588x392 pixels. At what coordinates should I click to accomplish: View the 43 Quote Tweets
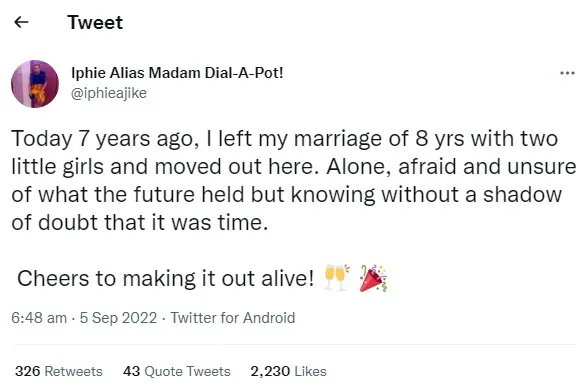pos(177,371)
